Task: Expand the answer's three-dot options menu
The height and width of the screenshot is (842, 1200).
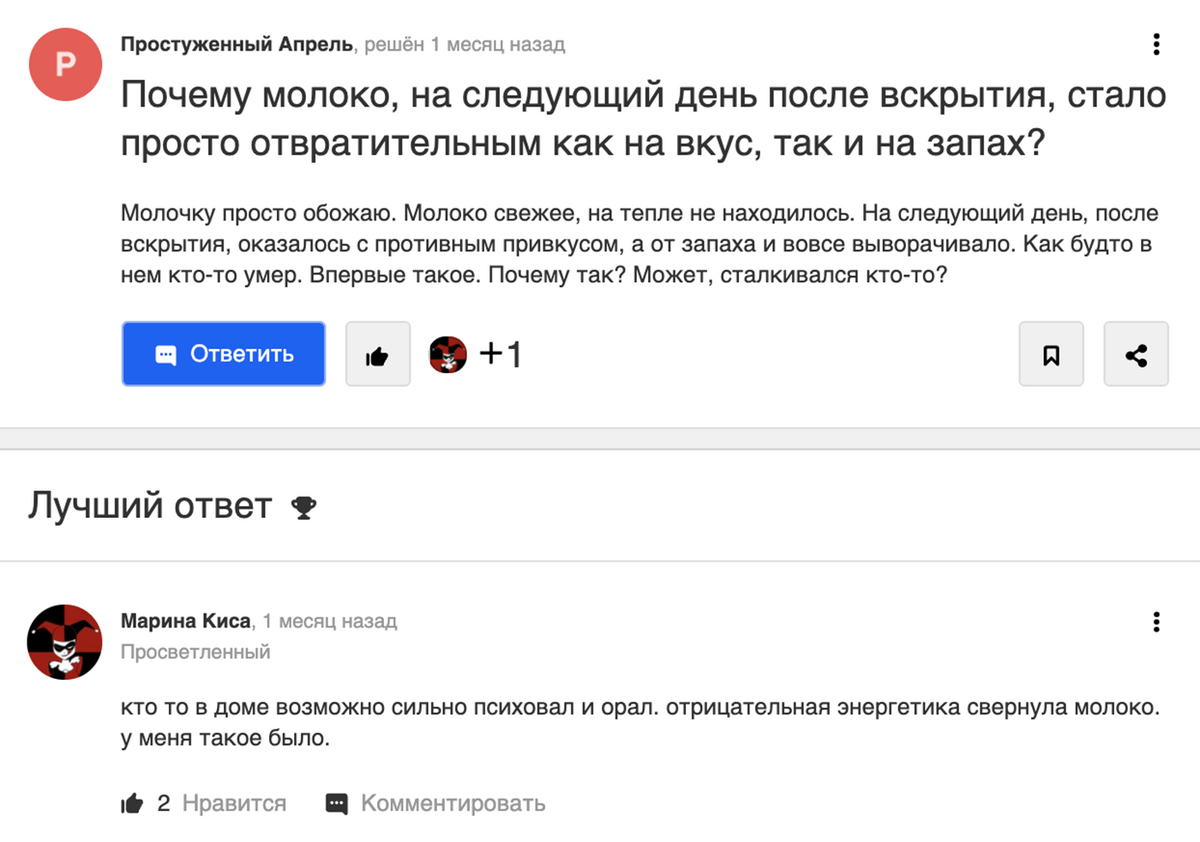Action: [x=1156, y=622]
